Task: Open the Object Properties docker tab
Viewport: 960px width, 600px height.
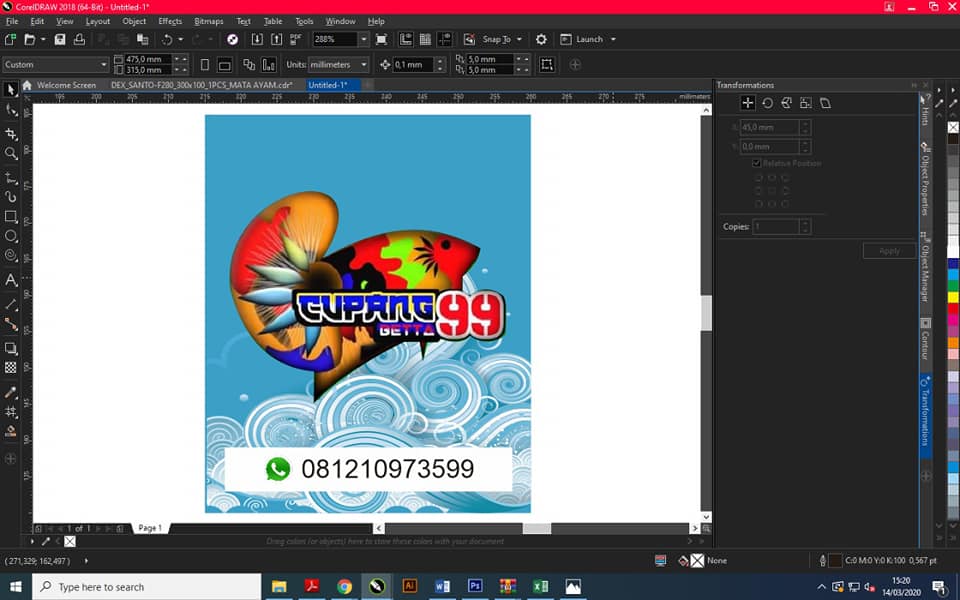Action: [x=925, y=179]
